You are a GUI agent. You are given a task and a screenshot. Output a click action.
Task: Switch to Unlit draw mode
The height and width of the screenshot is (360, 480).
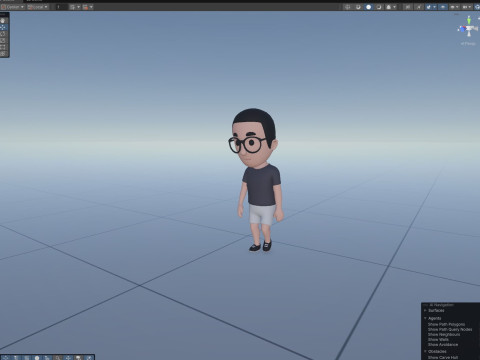pos(379,7)
